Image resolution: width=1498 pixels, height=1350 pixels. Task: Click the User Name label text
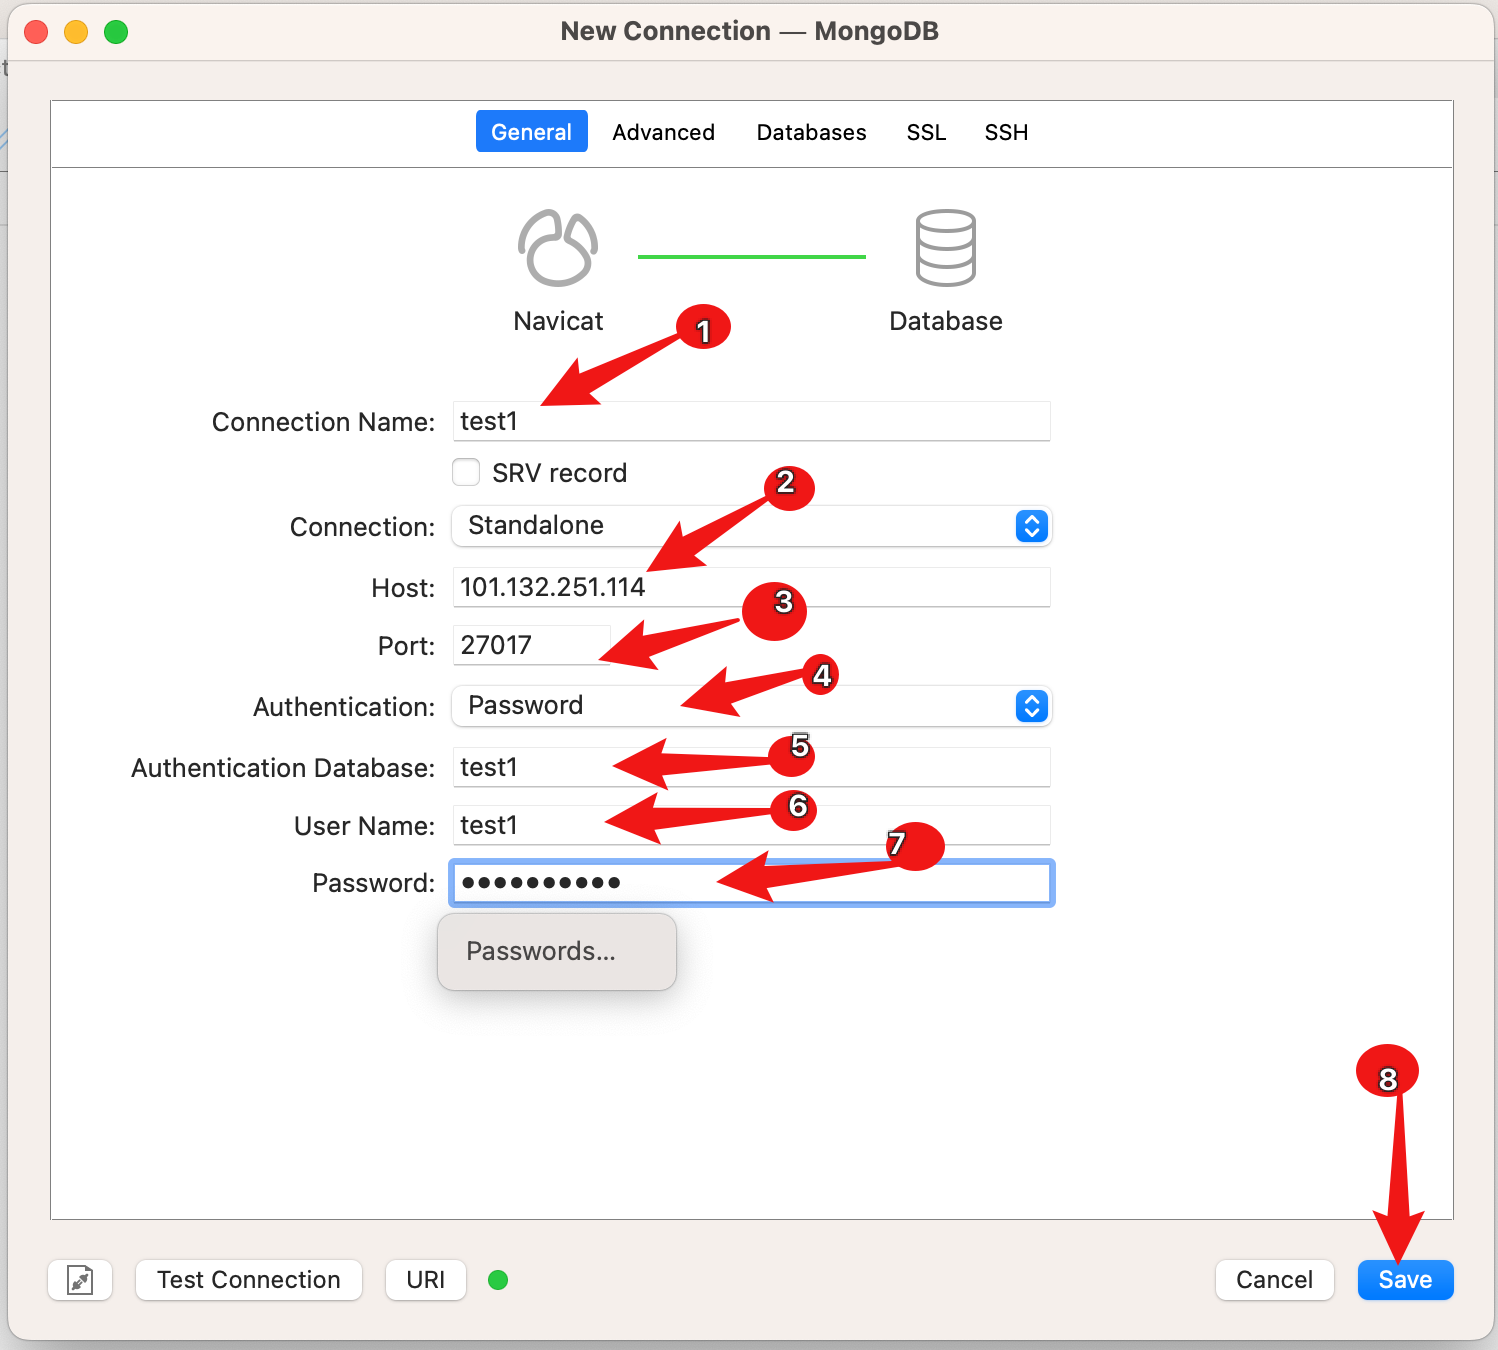pyautogui.click(x=364, y=826)
